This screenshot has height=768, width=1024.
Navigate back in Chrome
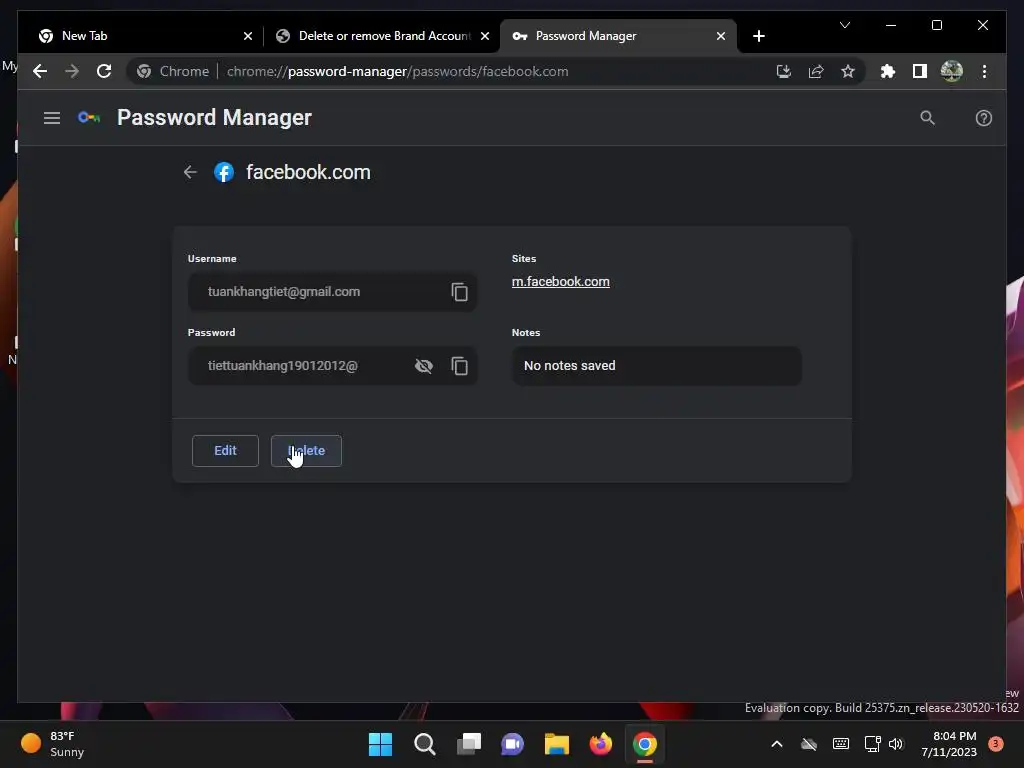click(40, 71)
